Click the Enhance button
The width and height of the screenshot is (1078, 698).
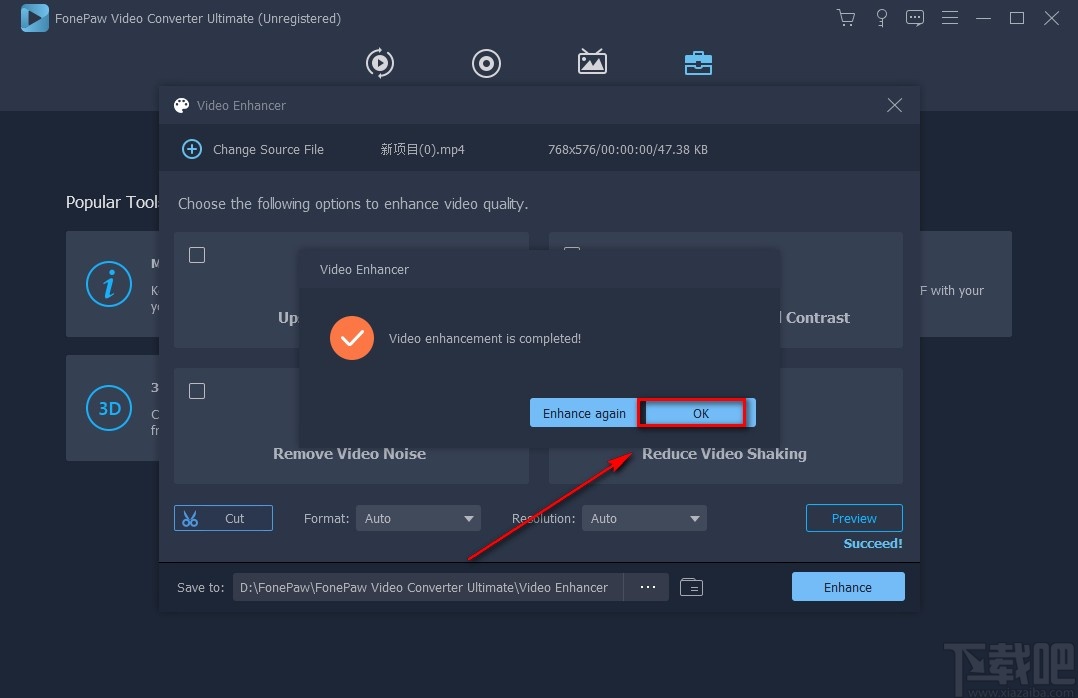click(x=848, y=587)
